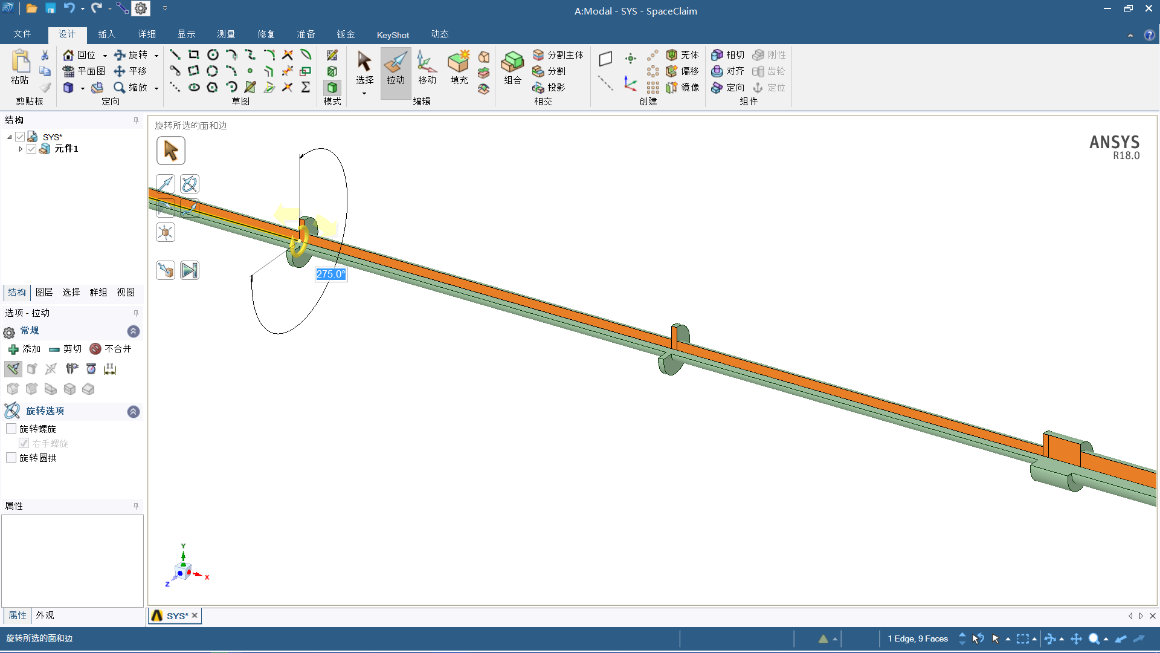Enable the 旋转圆拱 checkbox
Image resolution: width=1160 pixels, height=653 pixels.
(12, 458)
